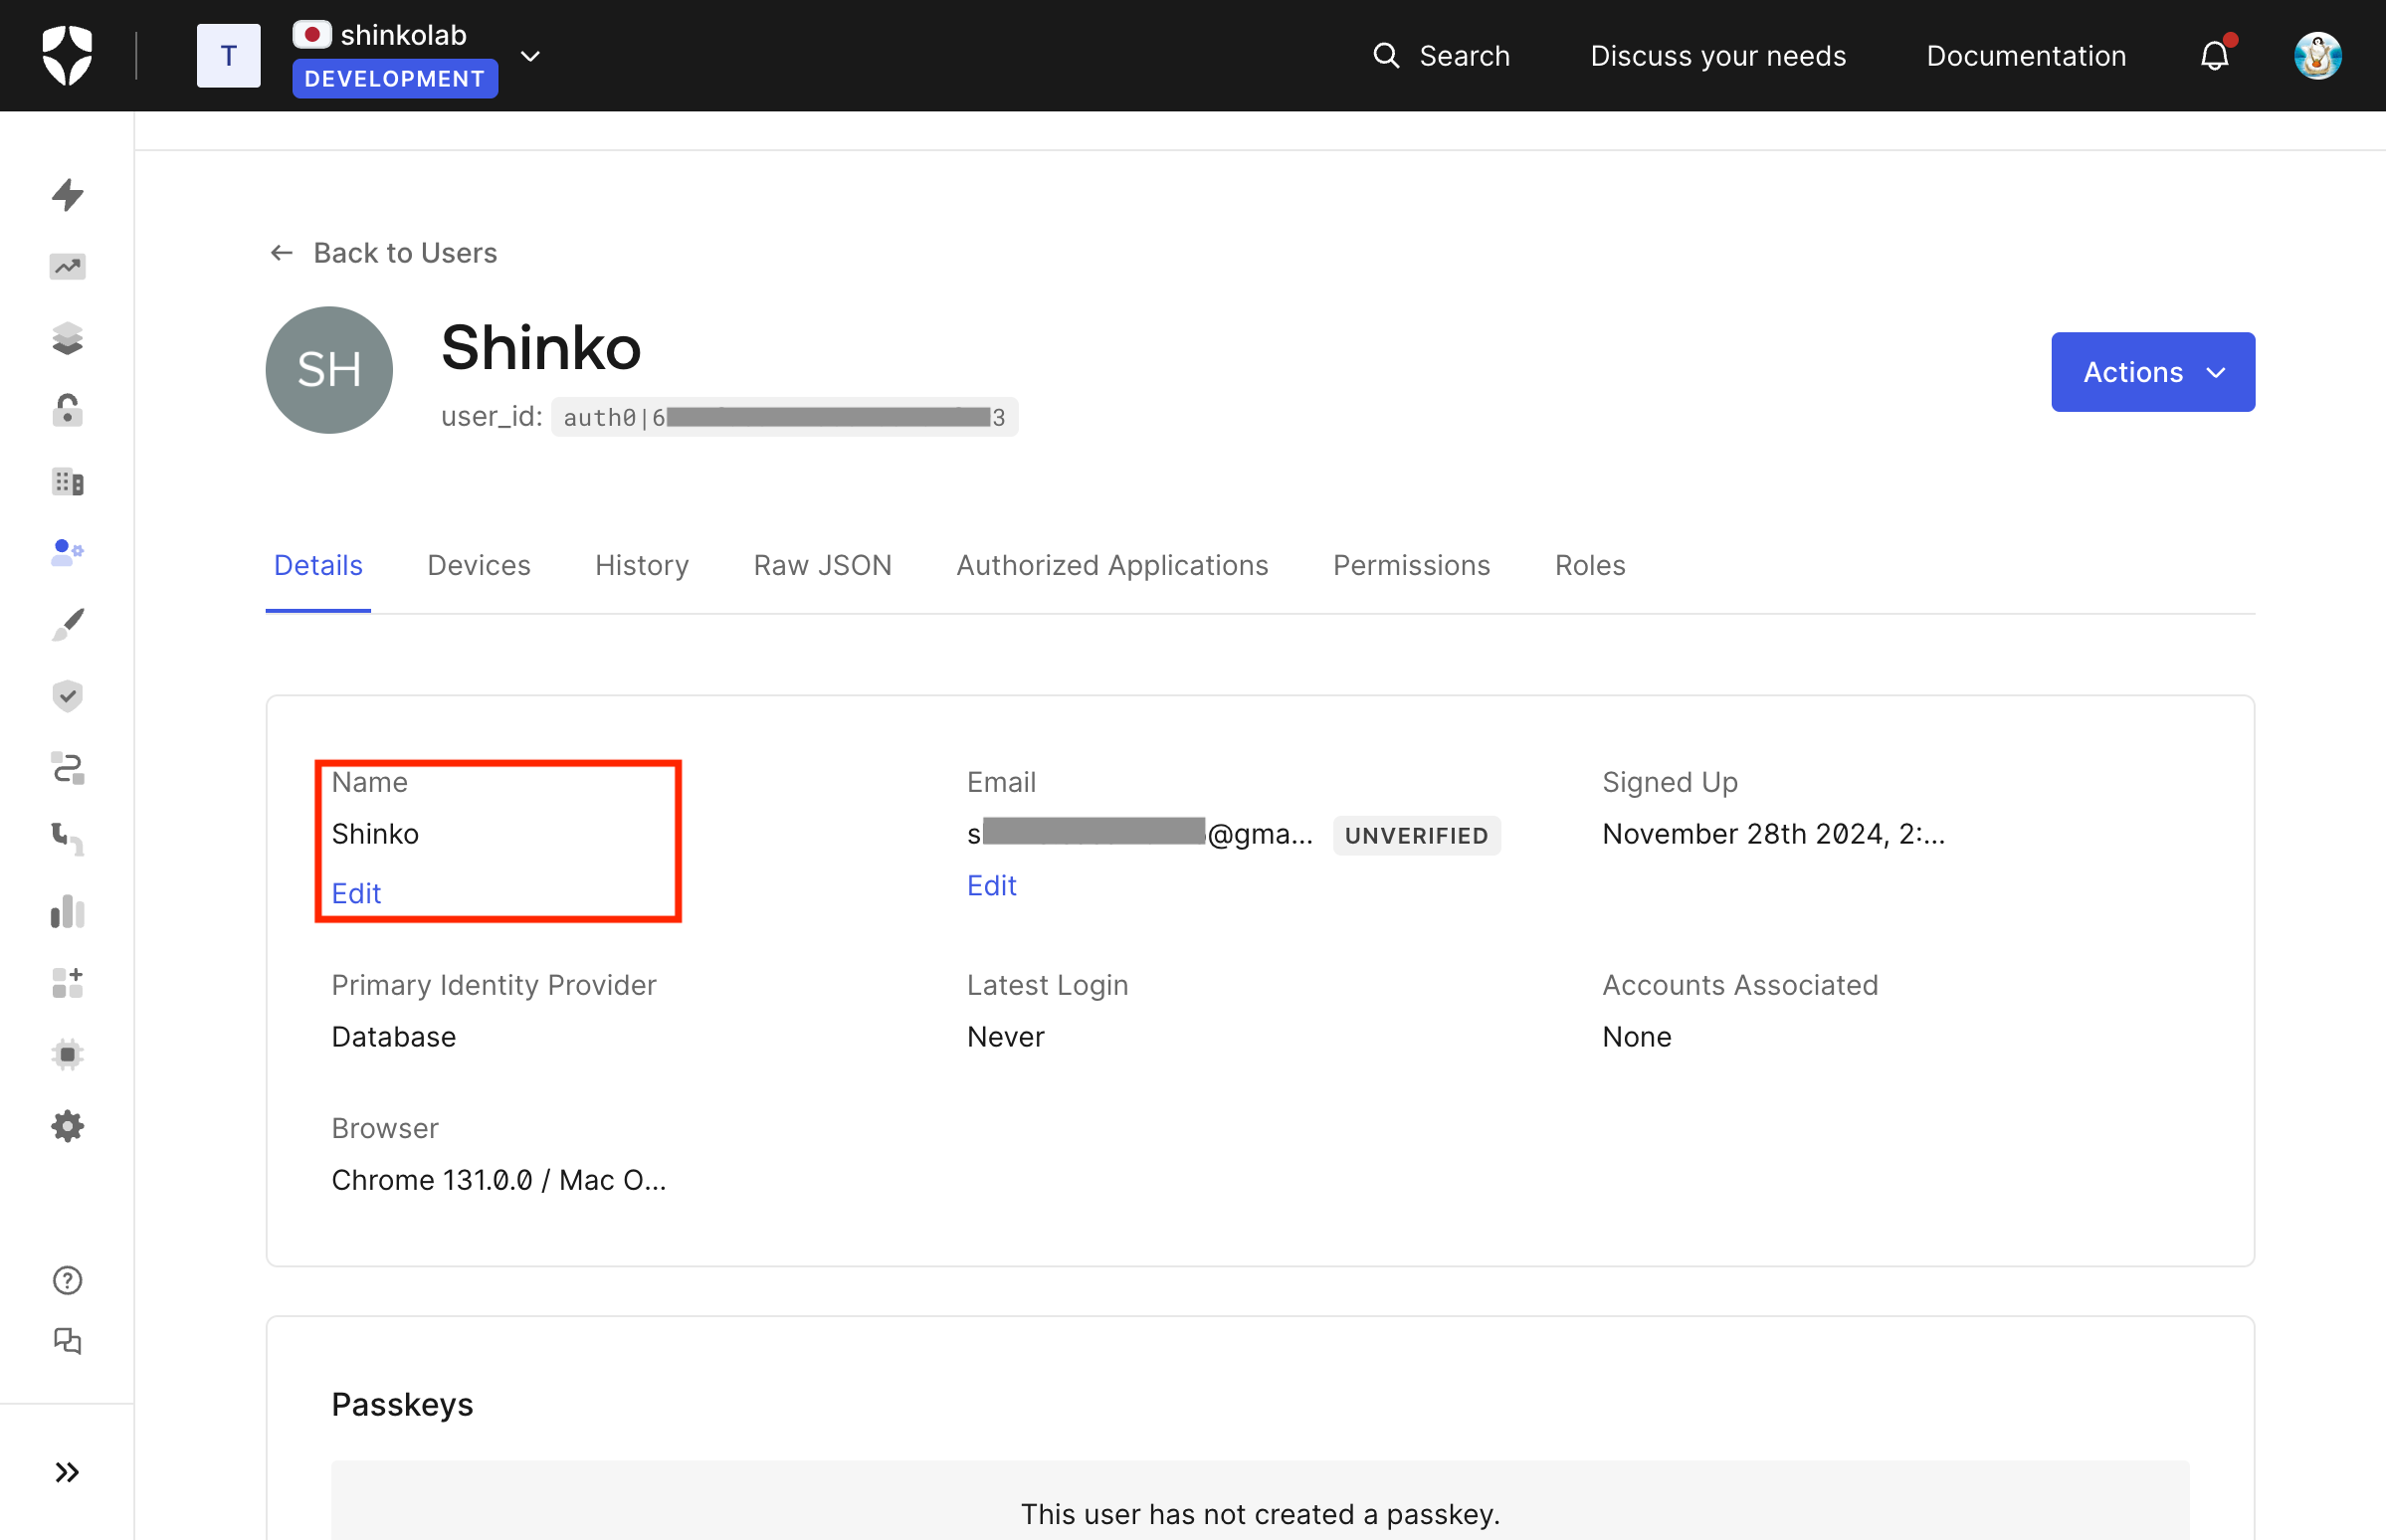Collapse the sidebar using the double arrows
Viewport: 2386px width, 1540px height.
67,1472
